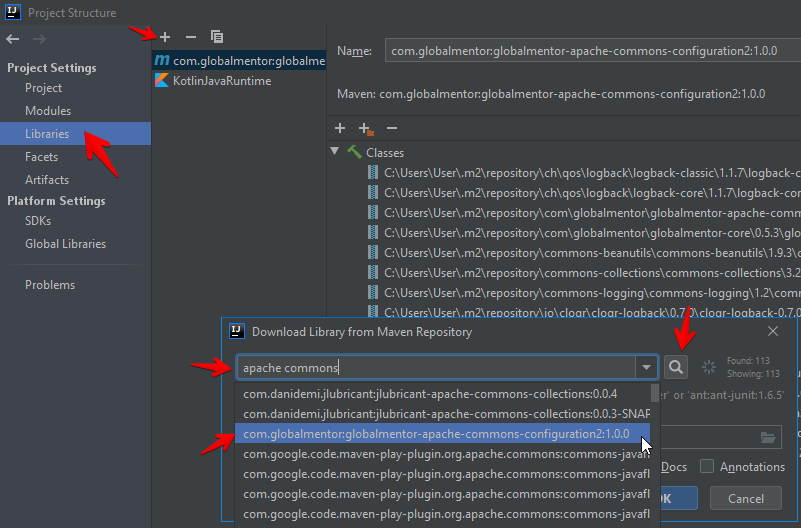This screenshot has width=801, height=528.
Task: Click the folder browse icon in download dialog
Action: click(768, 437)
